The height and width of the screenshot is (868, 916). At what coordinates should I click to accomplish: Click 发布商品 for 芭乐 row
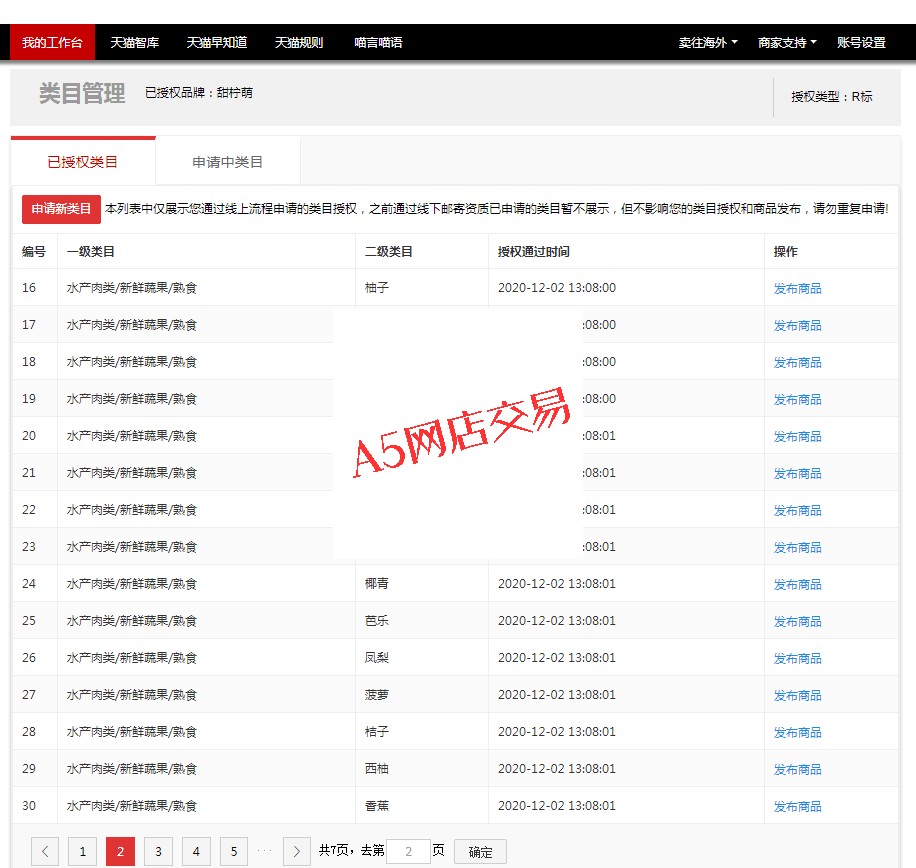pos(797,622)
